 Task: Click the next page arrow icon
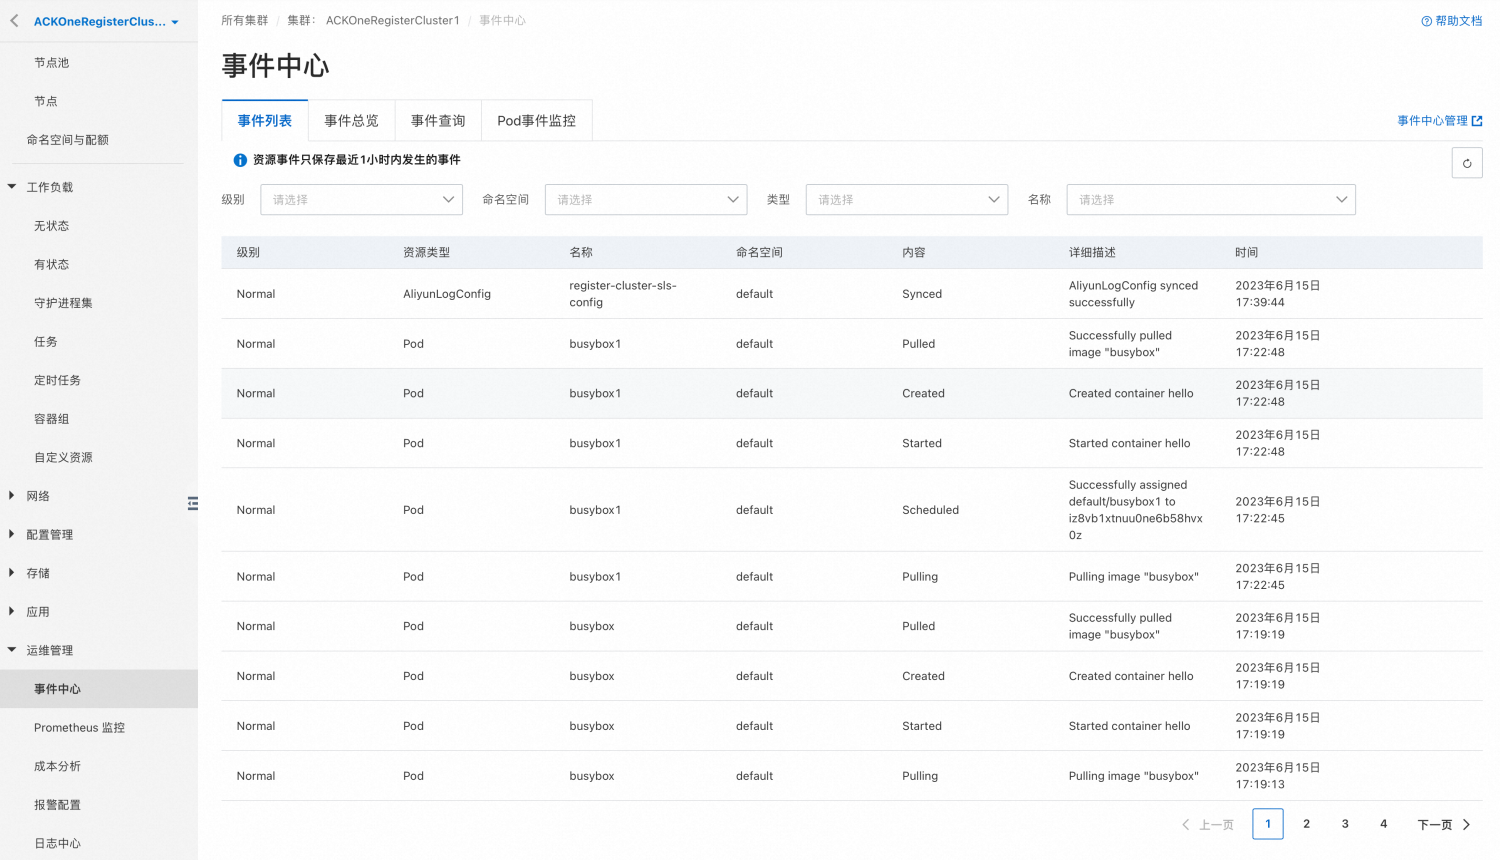1467,825
